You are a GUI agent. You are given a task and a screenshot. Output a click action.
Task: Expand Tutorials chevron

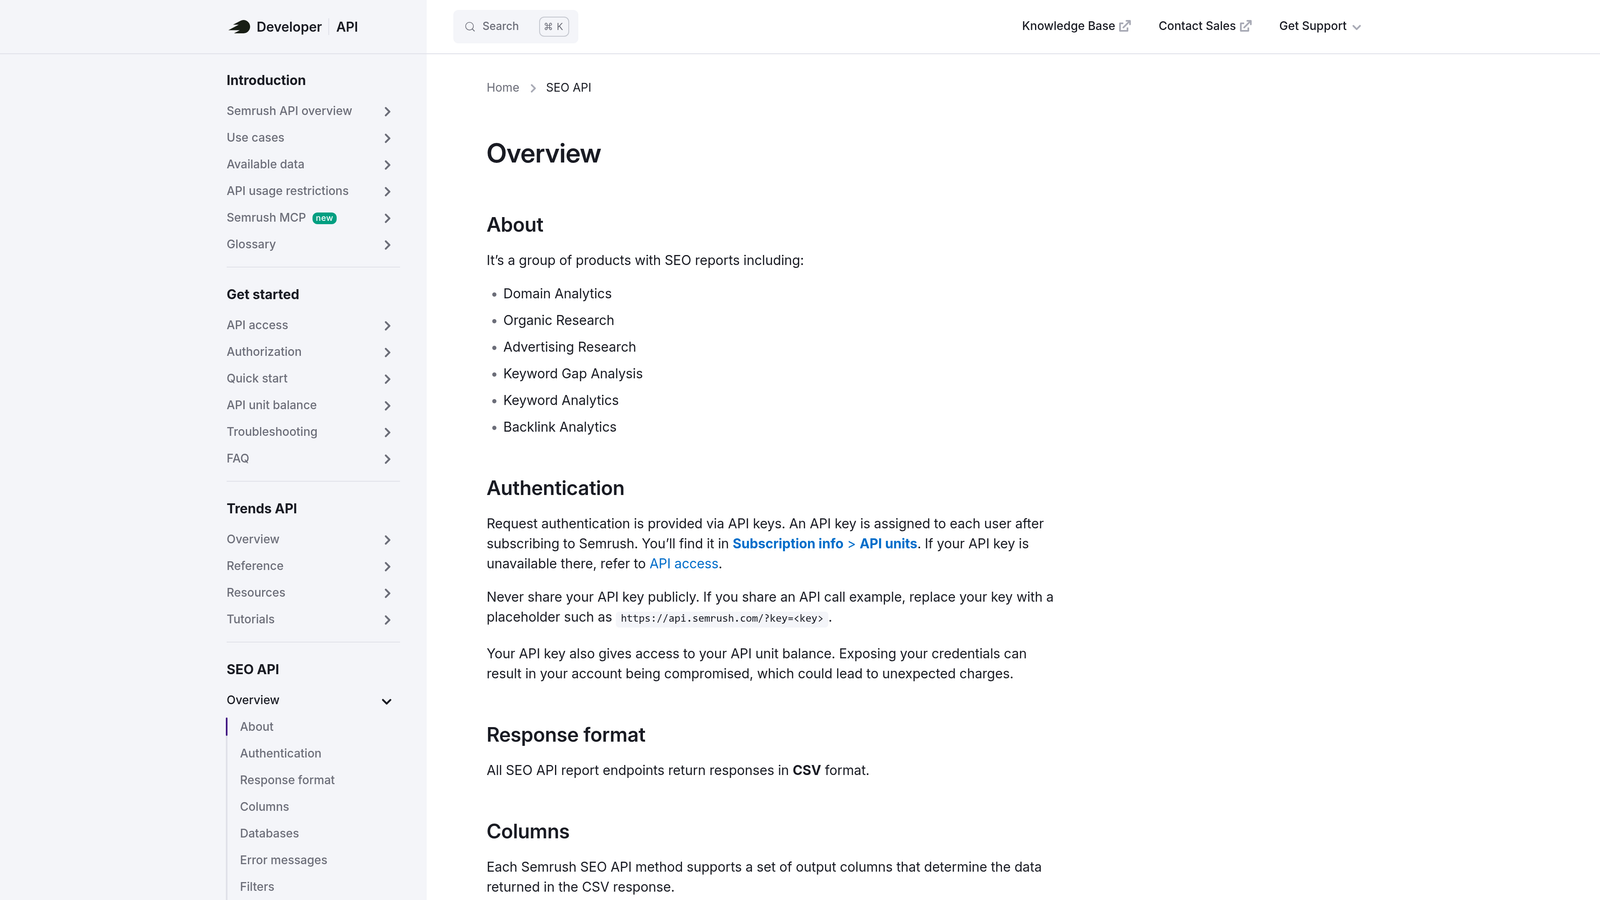[387, 620]
